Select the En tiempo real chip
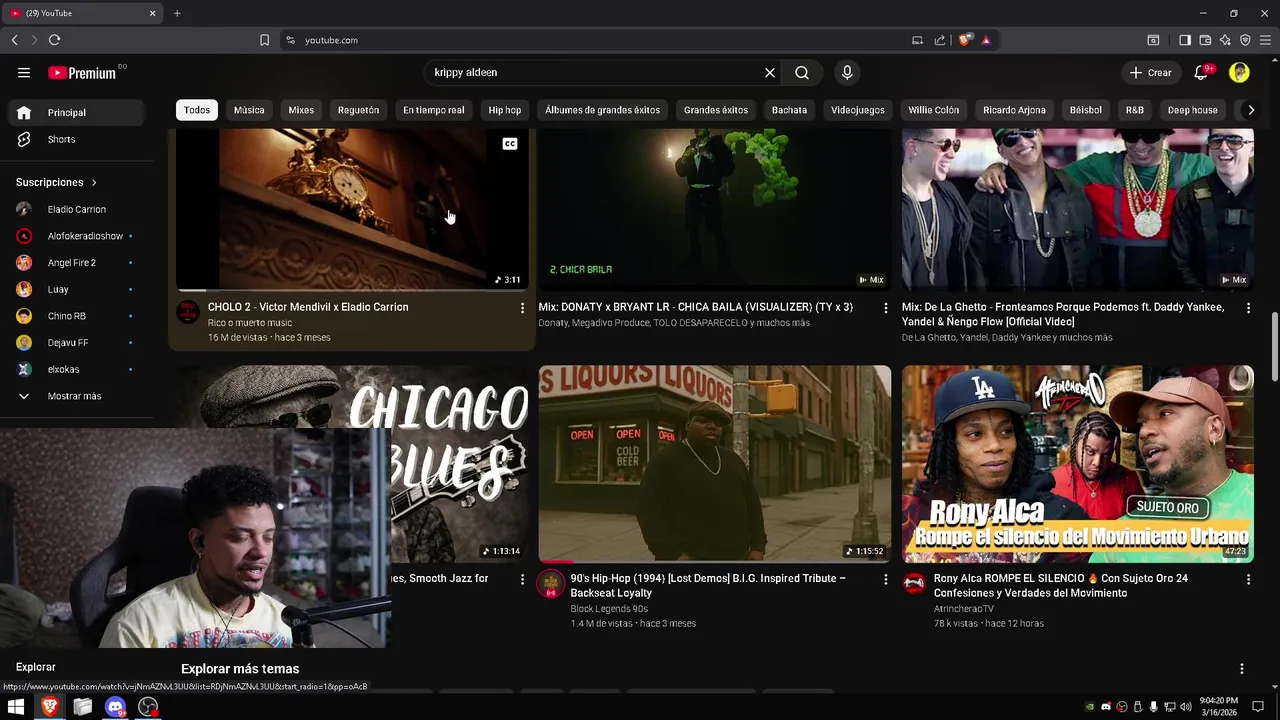 point(433,110)
